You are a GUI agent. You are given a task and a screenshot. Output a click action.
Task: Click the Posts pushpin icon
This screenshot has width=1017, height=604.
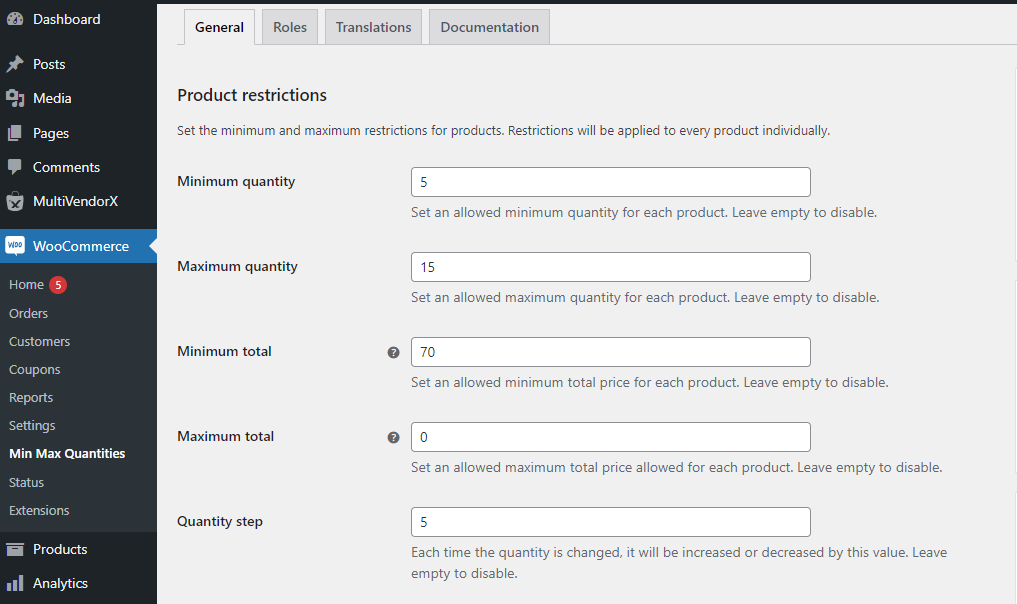(x=15, y=64)
